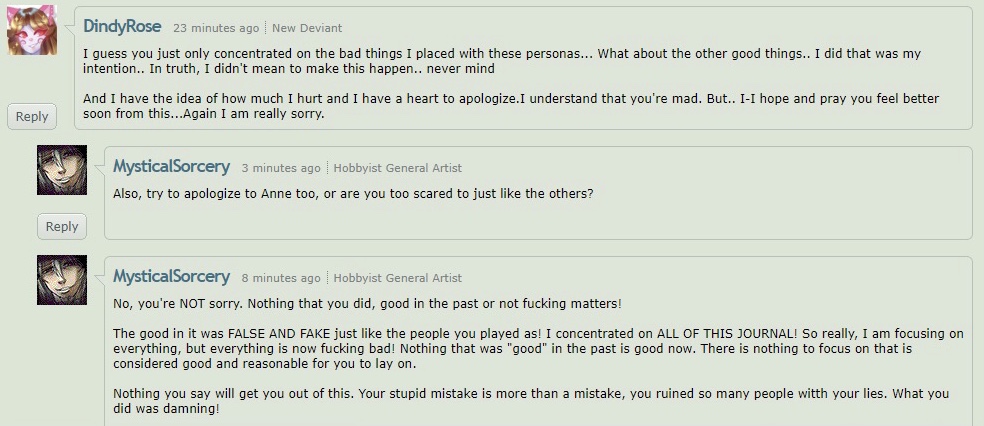
Task: Click the paragraph starting 'Nothing you say will get you out'
Action: tap(531, 402)
